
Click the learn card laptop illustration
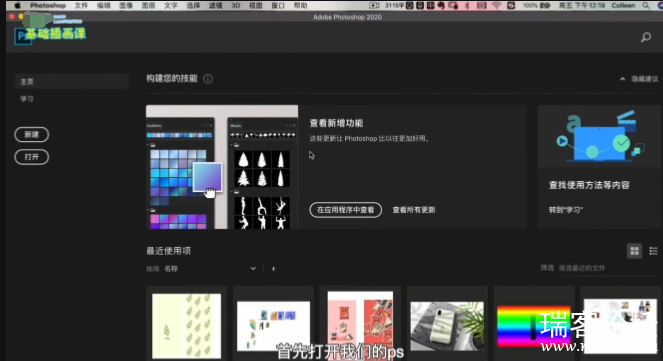(x=600, y=136)
